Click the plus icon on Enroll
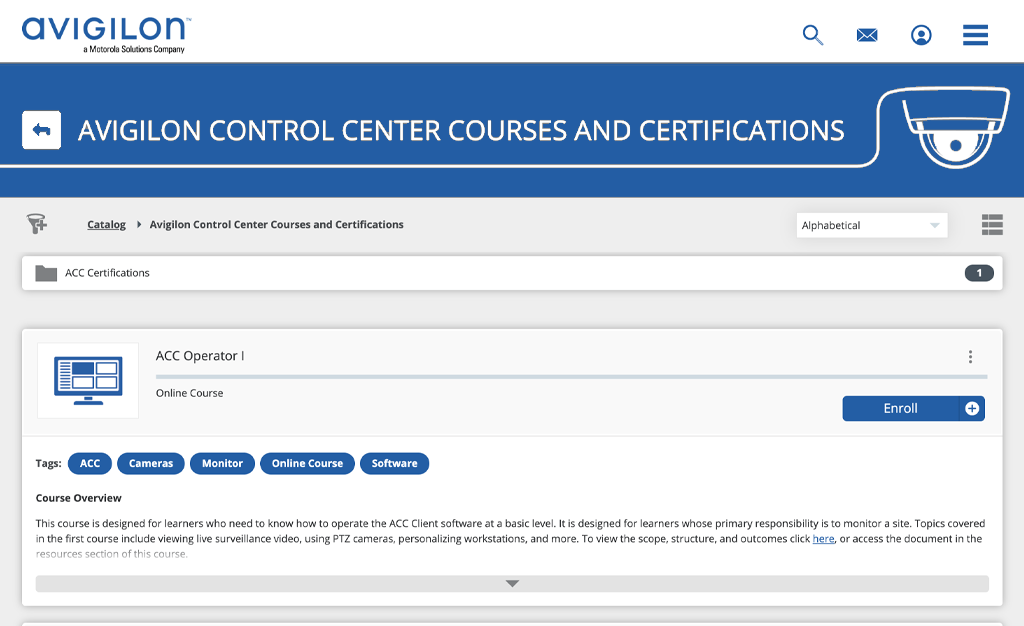The image size is (1024, 626). (x=972, y=409)
